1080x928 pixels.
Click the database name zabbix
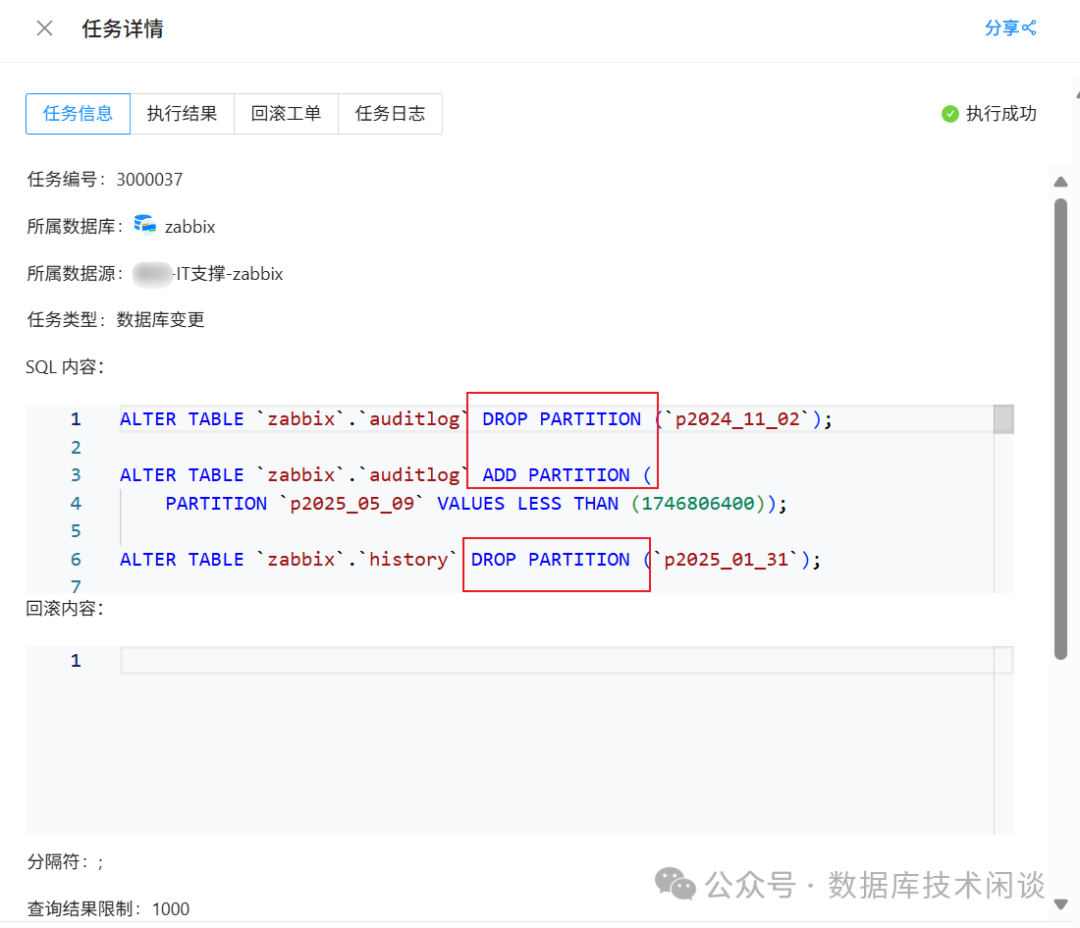[190, 227]
